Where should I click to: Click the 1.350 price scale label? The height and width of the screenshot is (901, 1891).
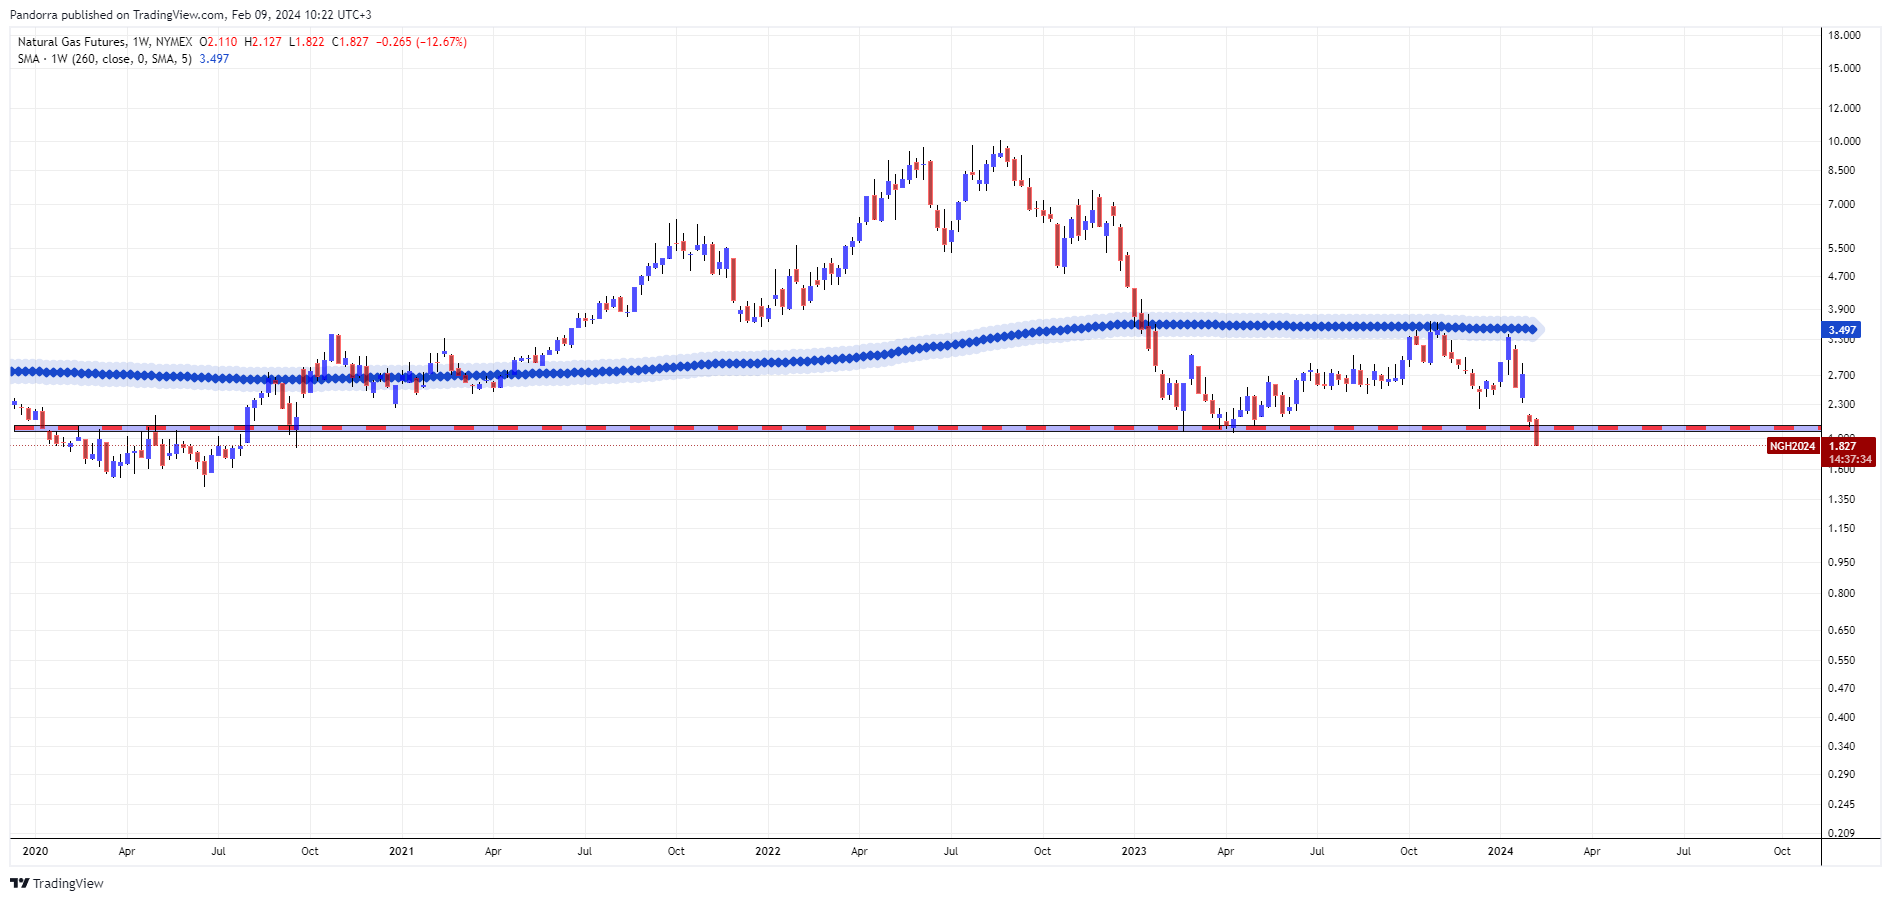(1841, 499)
